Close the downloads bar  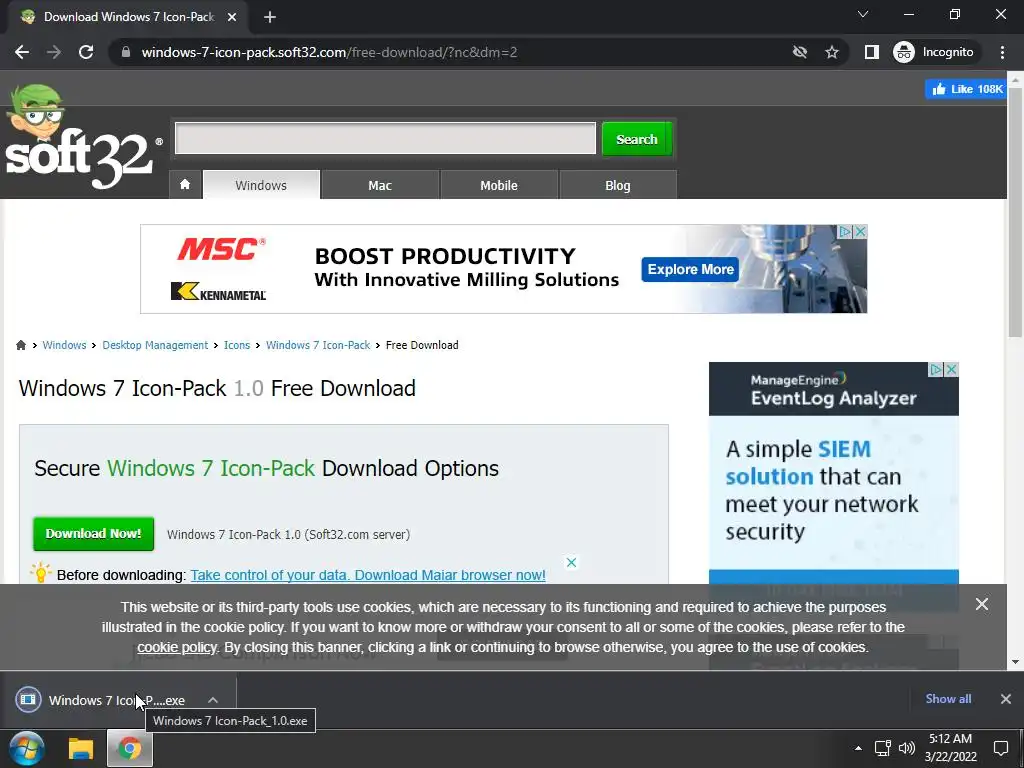pyautogui.click(x=1006, y=699)
